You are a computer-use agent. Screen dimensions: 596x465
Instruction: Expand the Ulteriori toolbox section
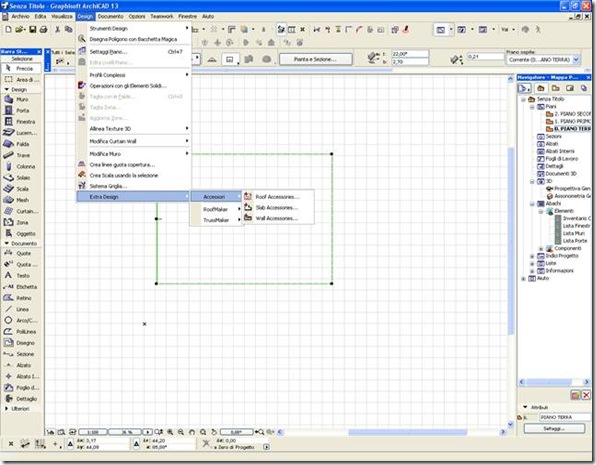point(6,408)
